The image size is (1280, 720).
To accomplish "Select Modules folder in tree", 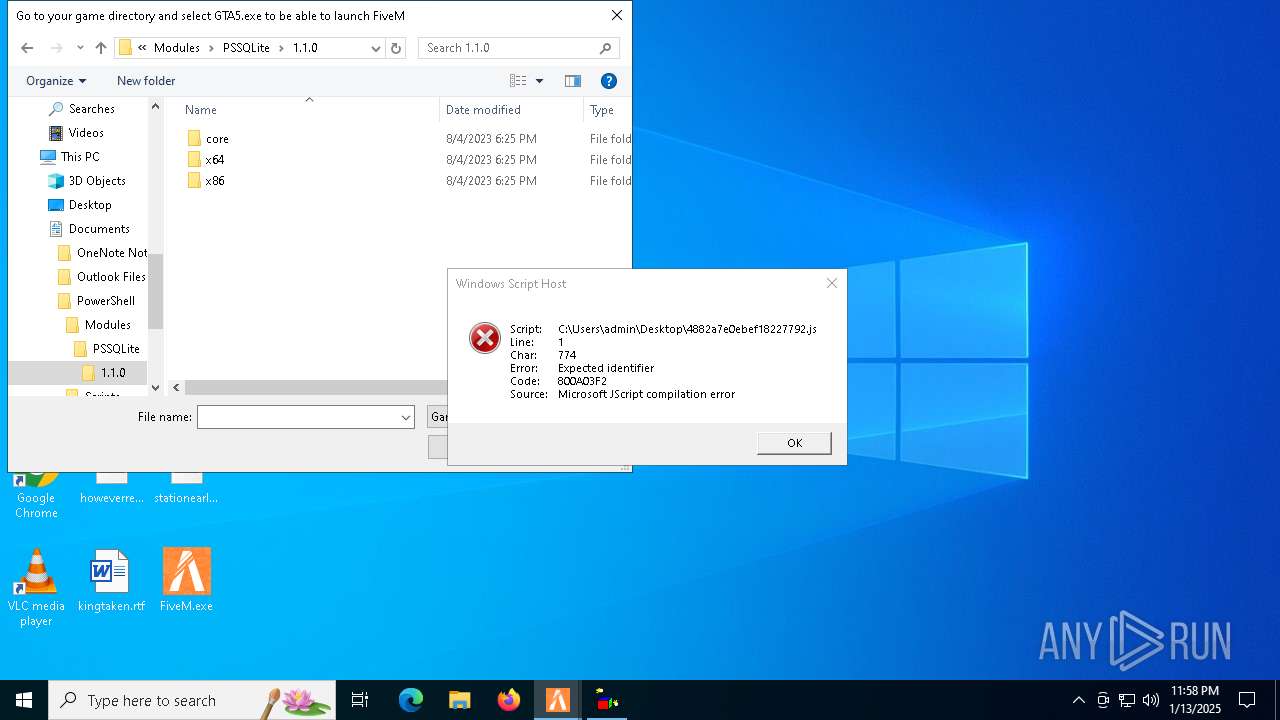I will pos(107,325).
